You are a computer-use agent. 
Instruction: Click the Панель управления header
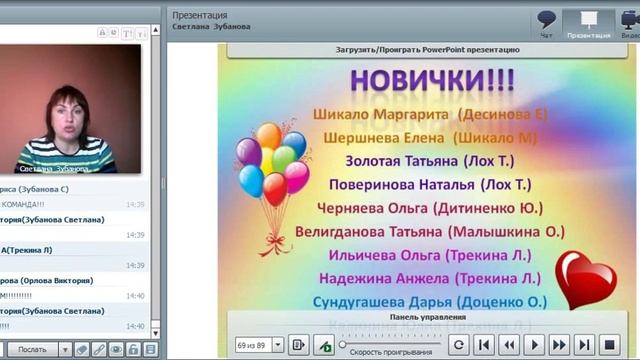[x=427, y=317]
